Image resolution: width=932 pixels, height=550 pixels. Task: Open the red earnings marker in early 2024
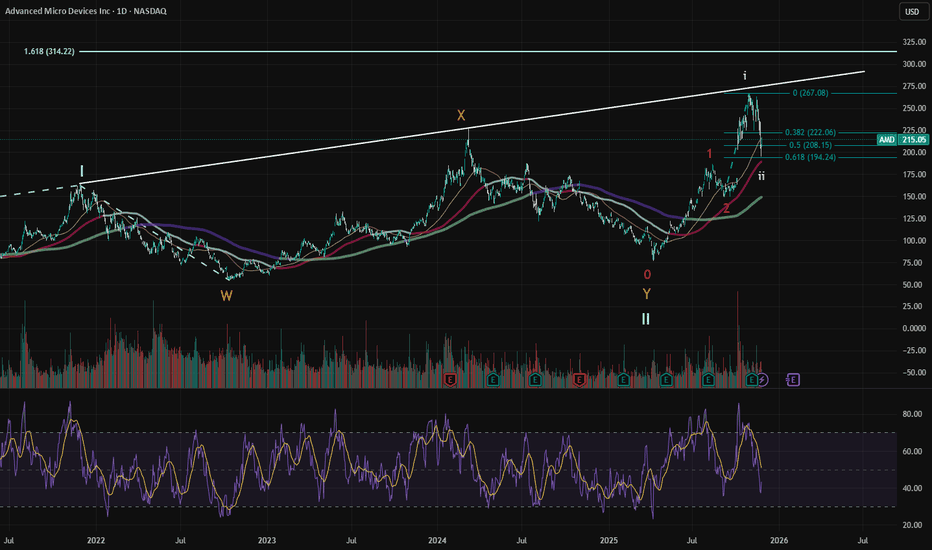click(x=451, y=380)
